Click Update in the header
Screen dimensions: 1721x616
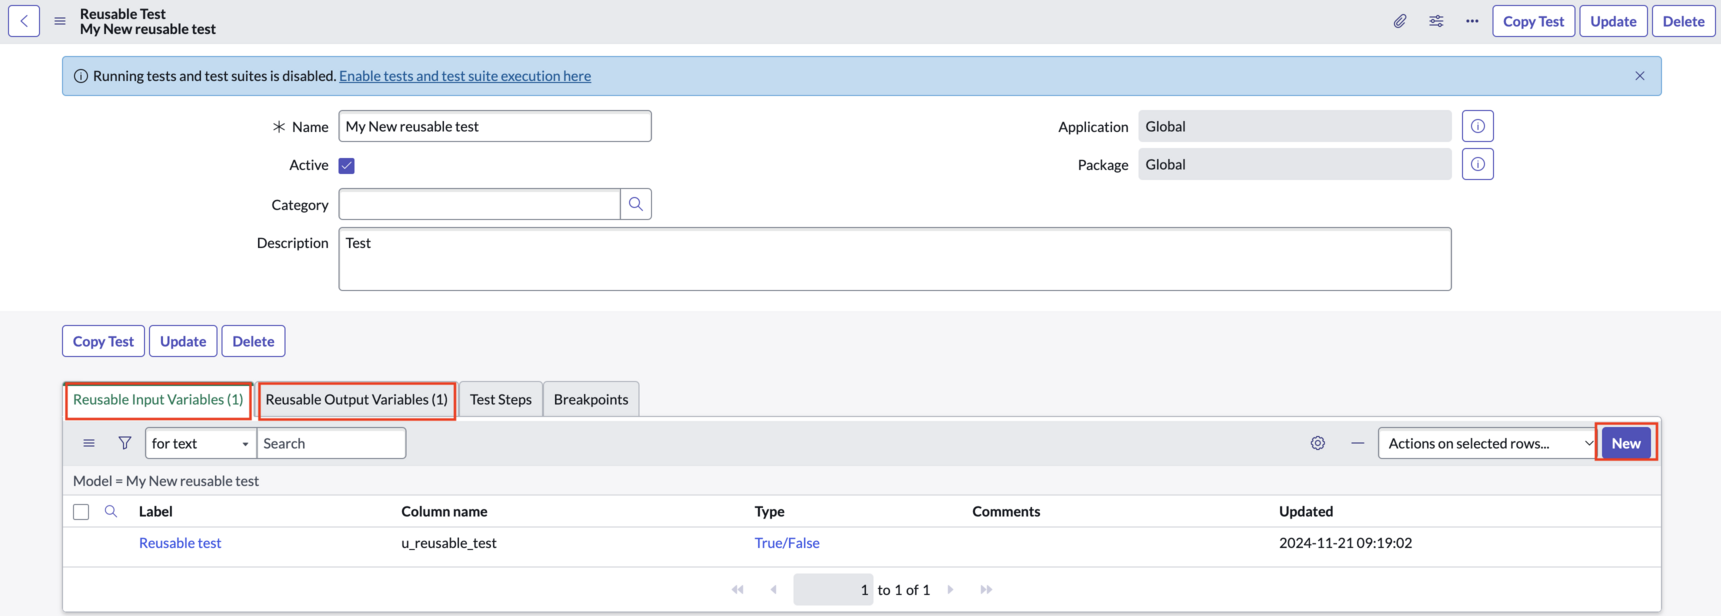click(x=1613, y=21)
